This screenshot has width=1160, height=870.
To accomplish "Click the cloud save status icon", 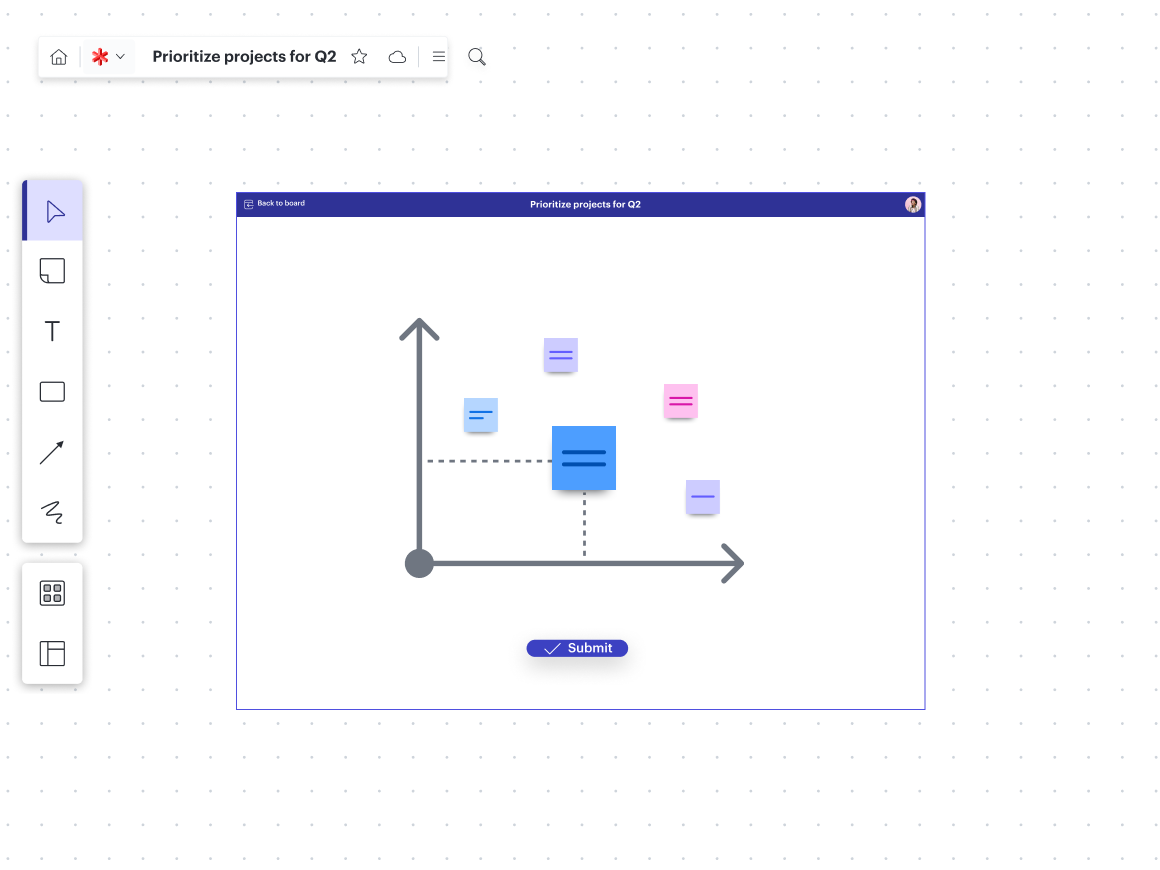I will tap(397, 57).
